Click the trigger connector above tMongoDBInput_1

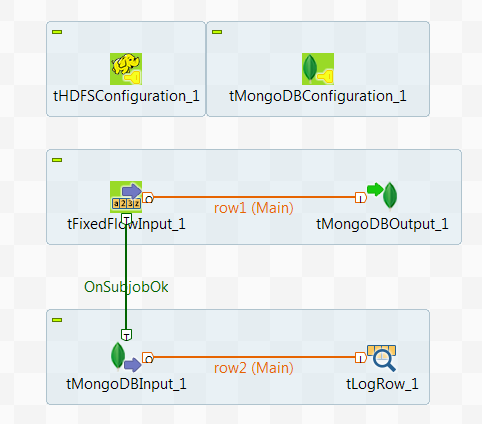tap(126, 335)
